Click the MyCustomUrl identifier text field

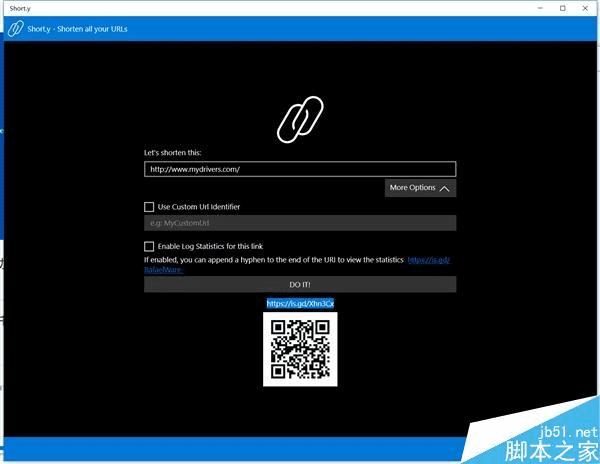[x=300, y=223]
